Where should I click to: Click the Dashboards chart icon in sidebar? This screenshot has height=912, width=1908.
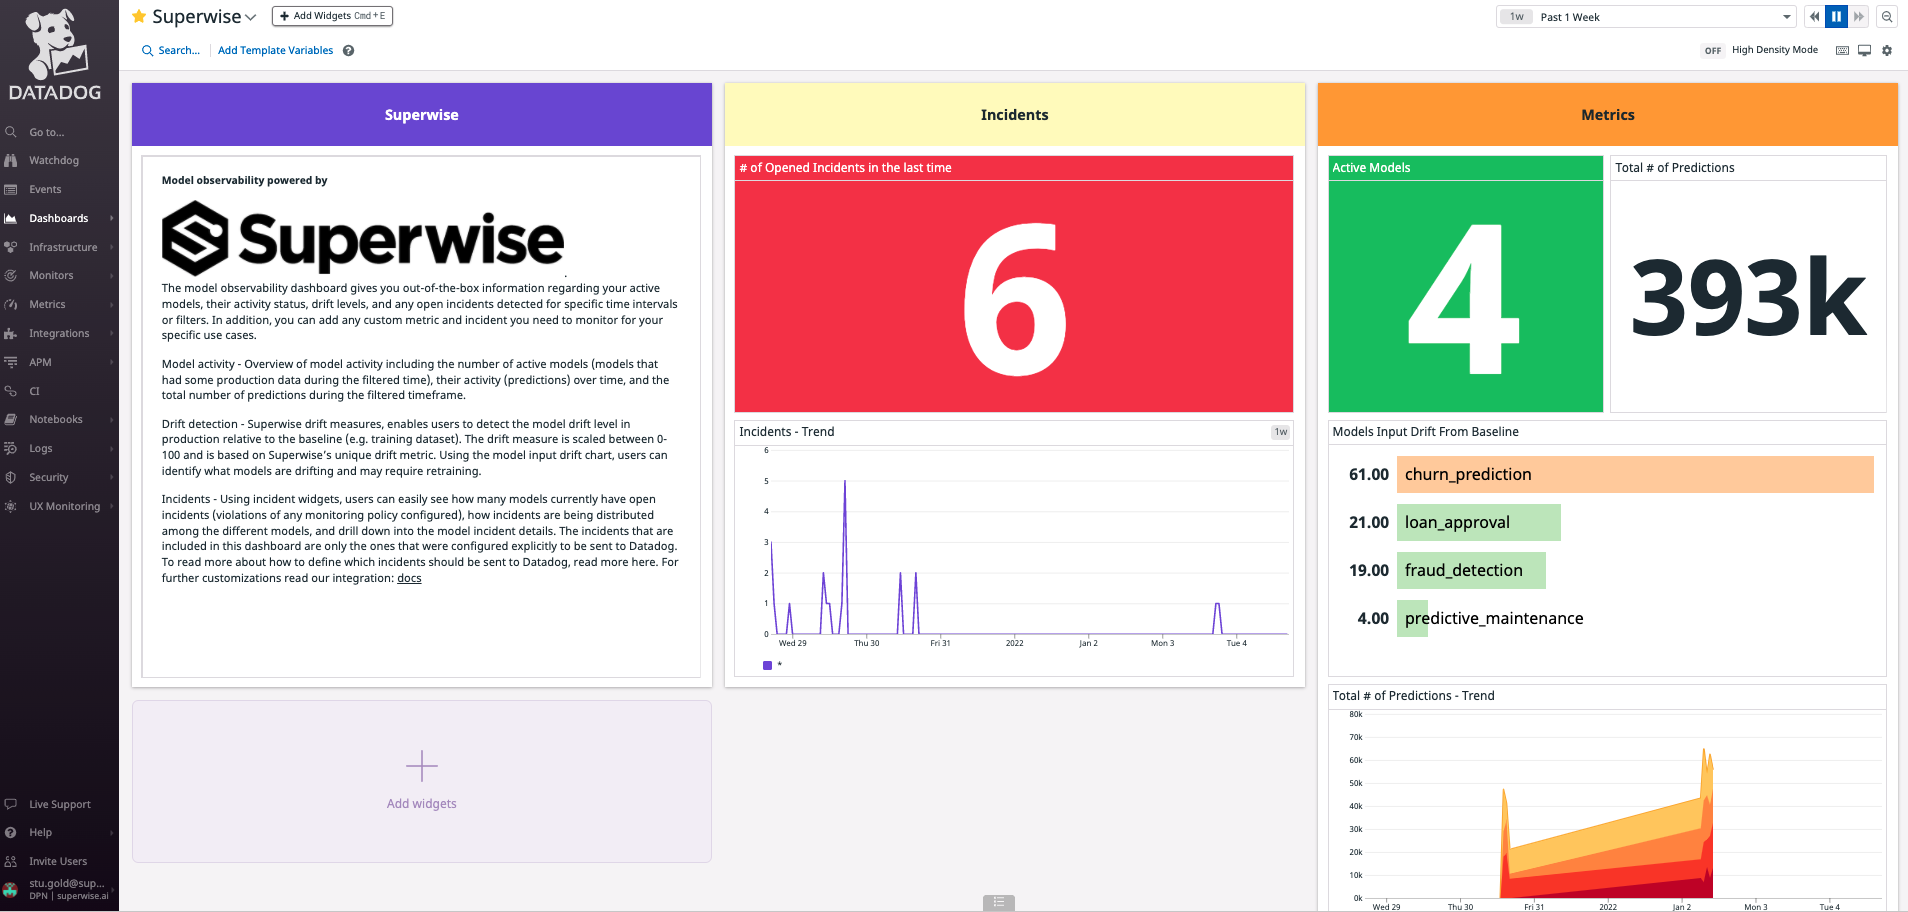pos(11,218)
